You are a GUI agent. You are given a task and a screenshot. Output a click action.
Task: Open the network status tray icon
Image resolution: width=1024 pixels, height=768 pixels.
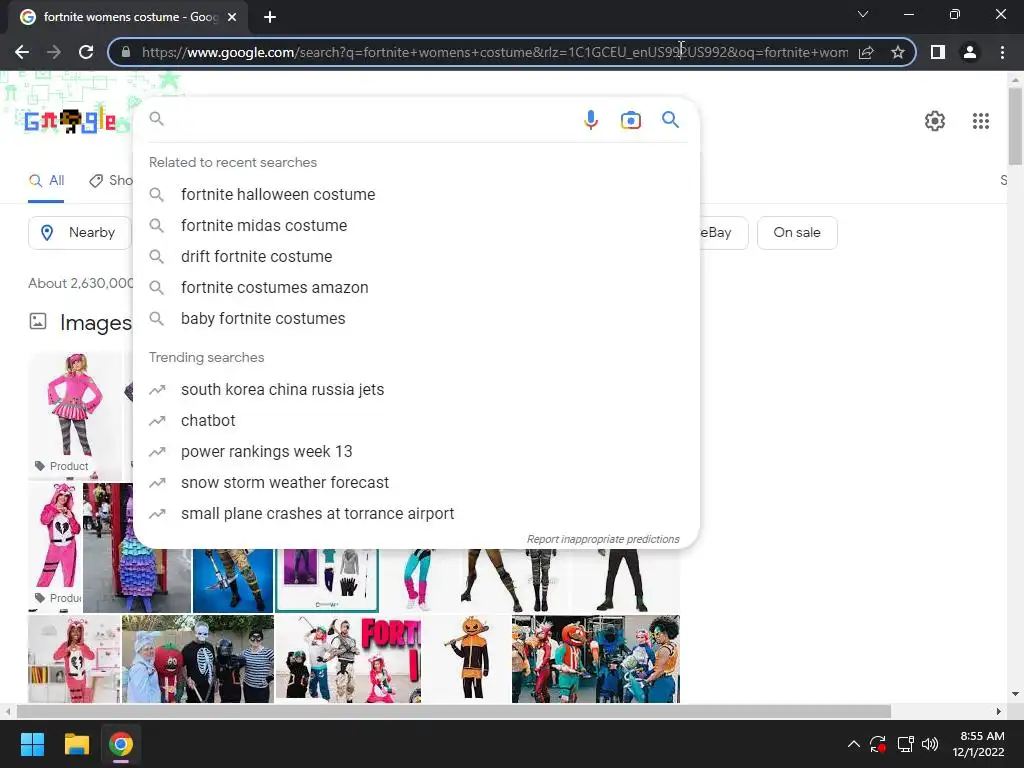click(905, 744)
